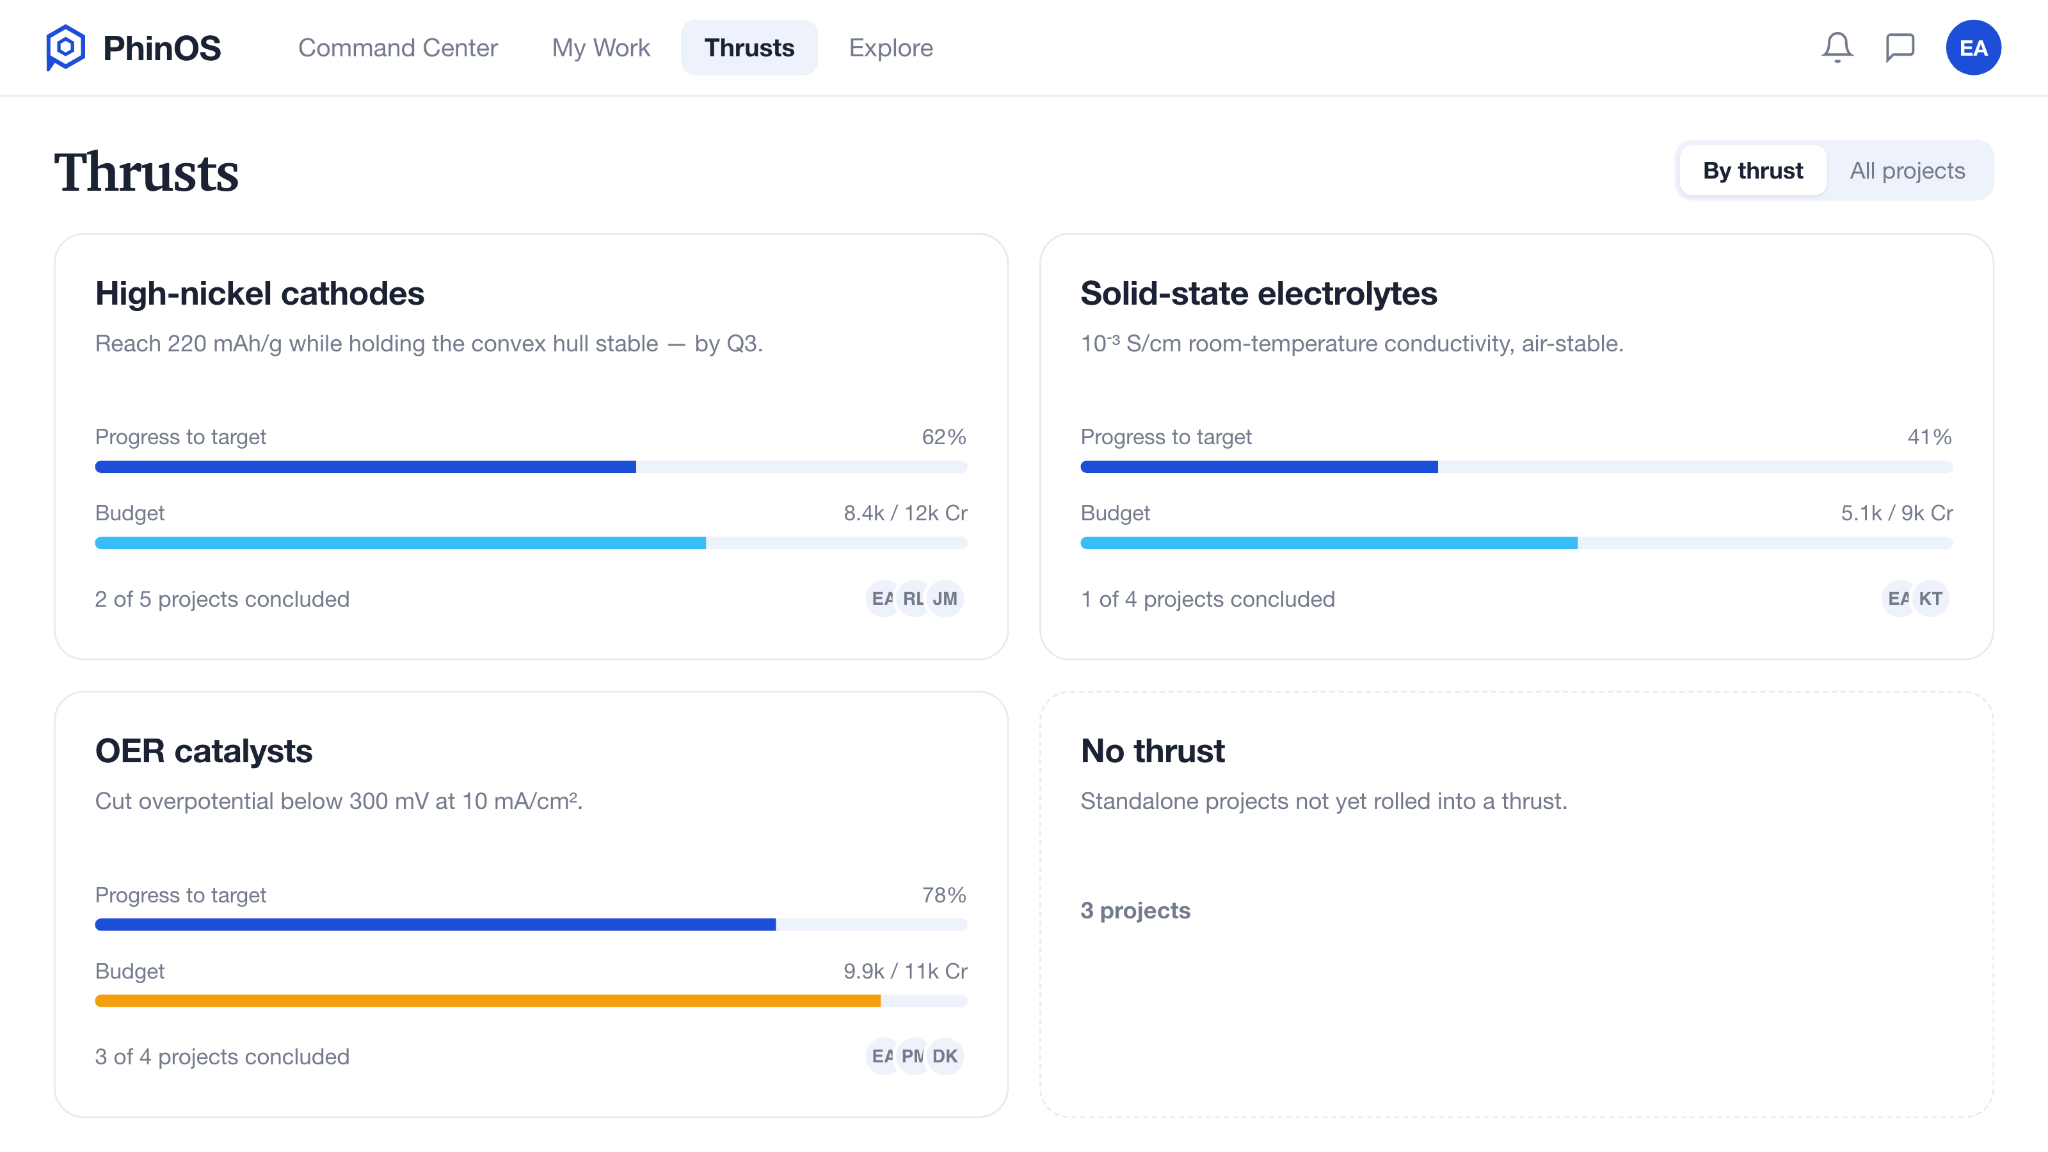Click the PhinOS hexagon logo

[x=66, y=48]
